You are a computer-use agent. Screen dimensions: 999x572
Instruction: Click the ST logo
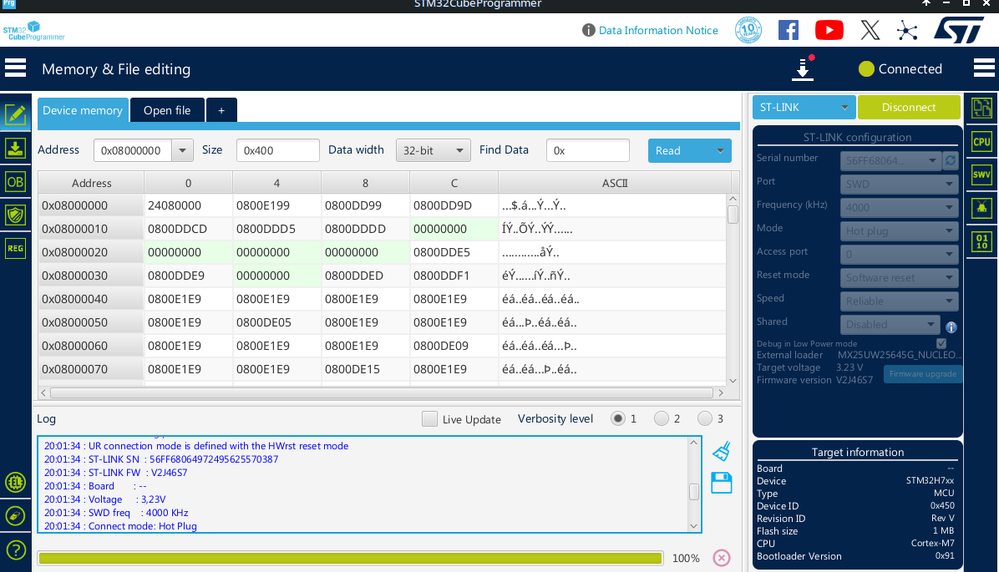(959, 30)
